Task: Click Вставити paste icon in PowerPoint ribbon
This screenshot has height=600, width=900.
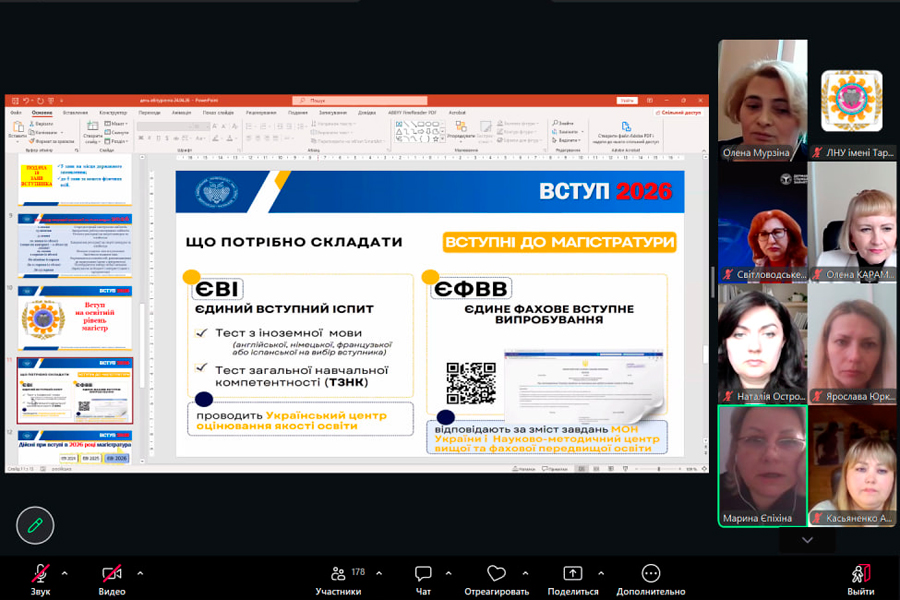Action: [17, 129]
